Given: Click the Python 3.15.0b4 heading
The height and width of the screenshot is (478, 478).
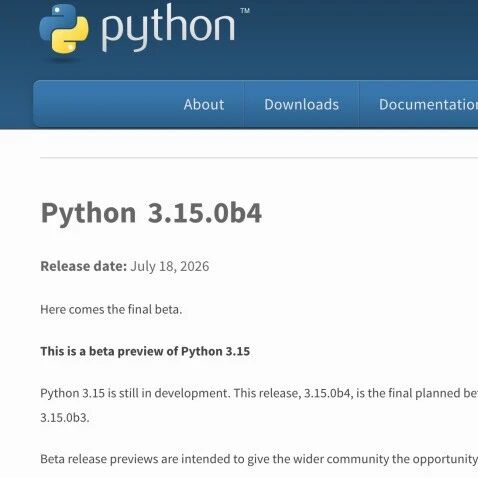Looking at the screenshot, I should (x=151, y=213).
